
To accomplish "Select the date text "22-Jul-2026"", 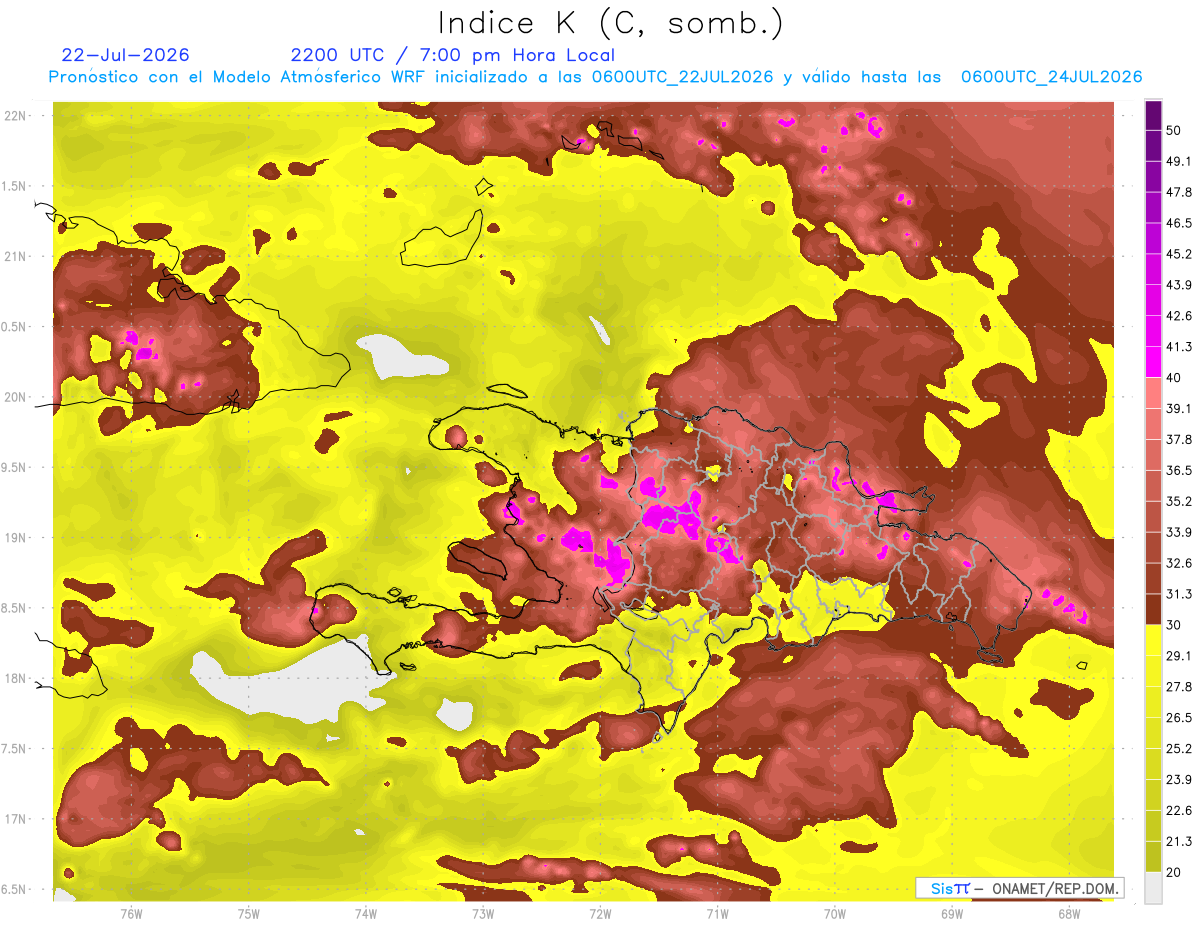I will tap(125, 55).
